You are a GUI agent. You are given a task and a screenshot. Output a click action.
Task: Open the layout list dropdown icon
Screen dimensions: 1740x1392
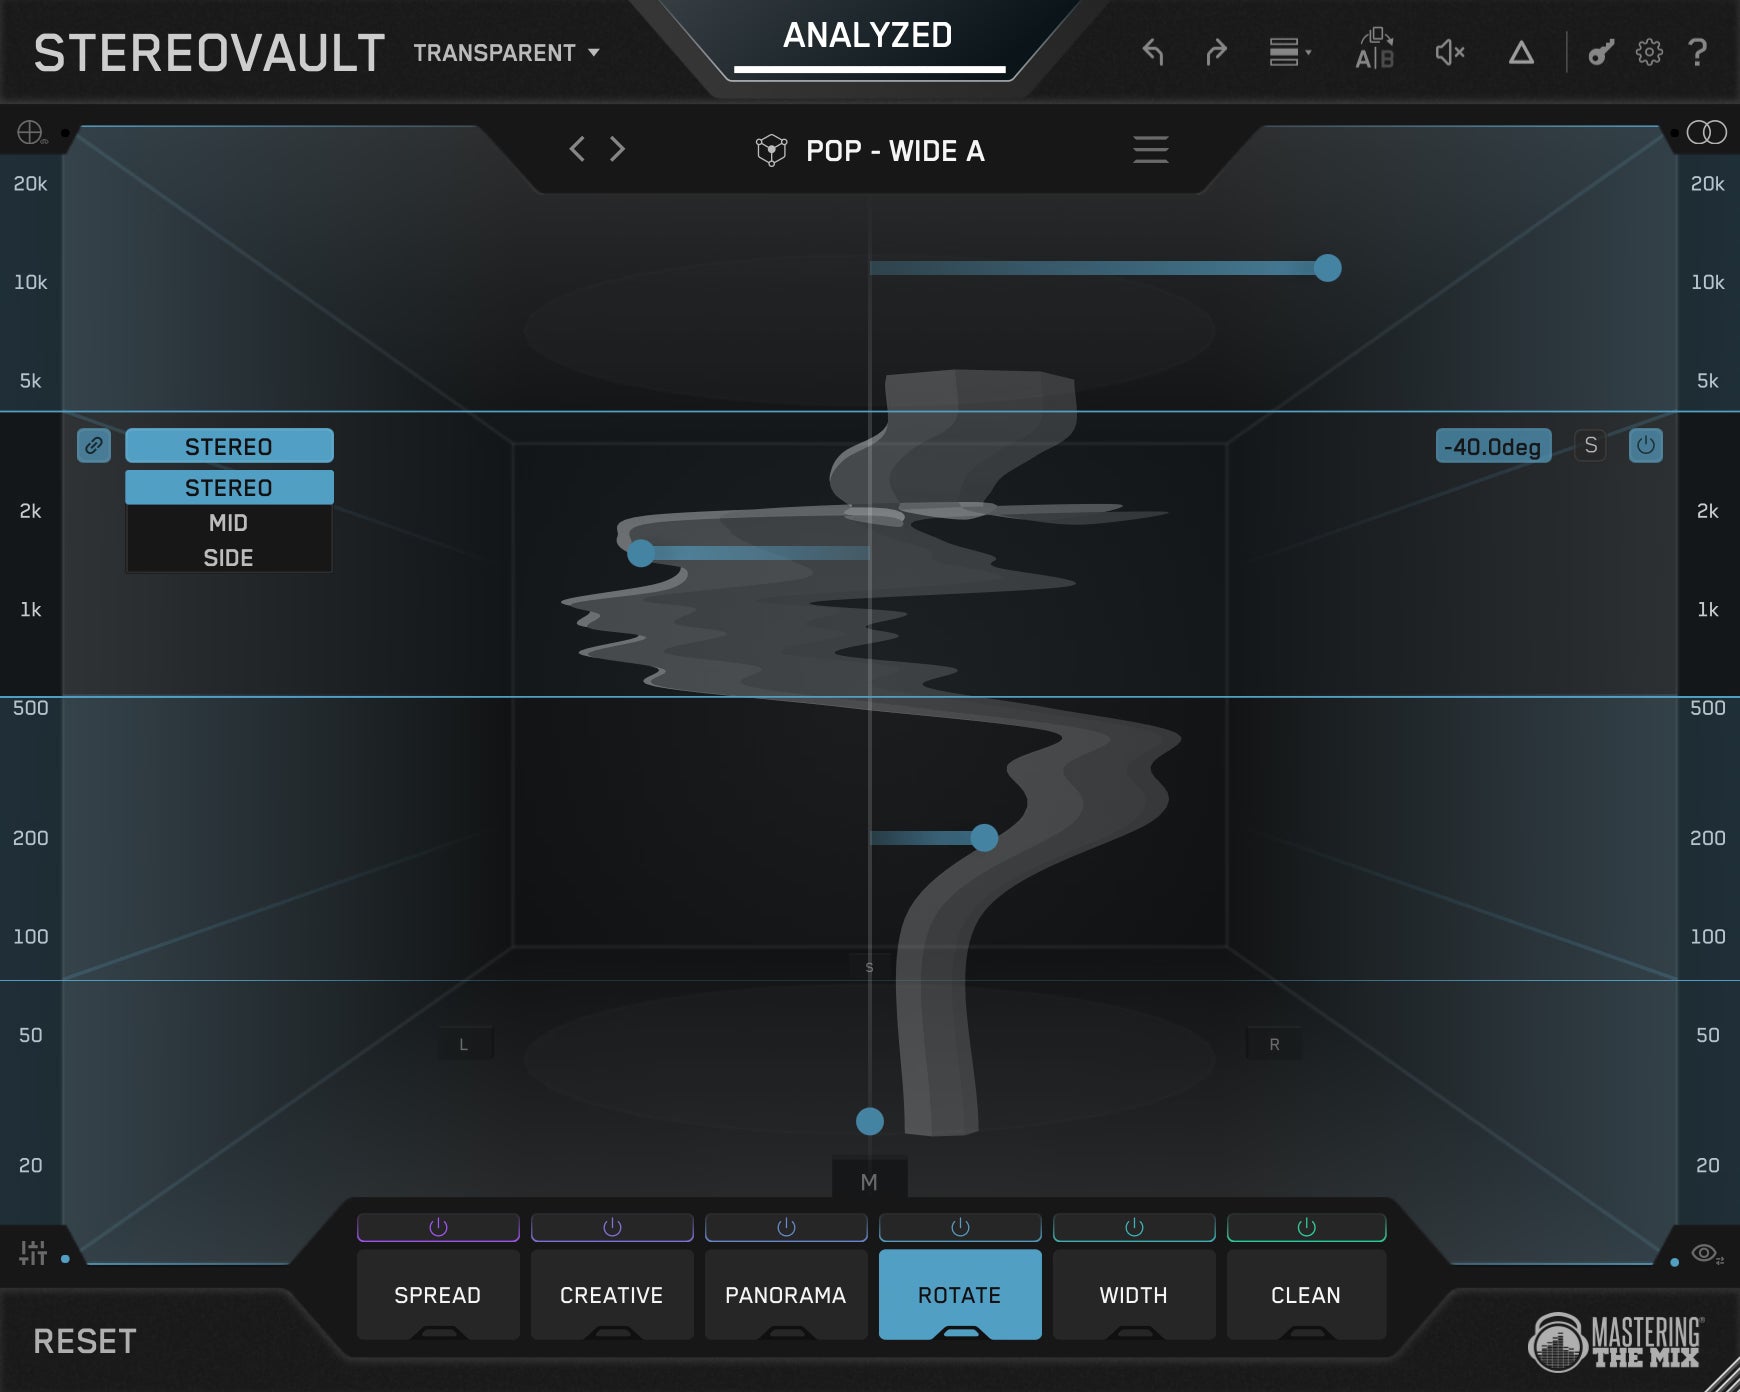[1290, 52]
